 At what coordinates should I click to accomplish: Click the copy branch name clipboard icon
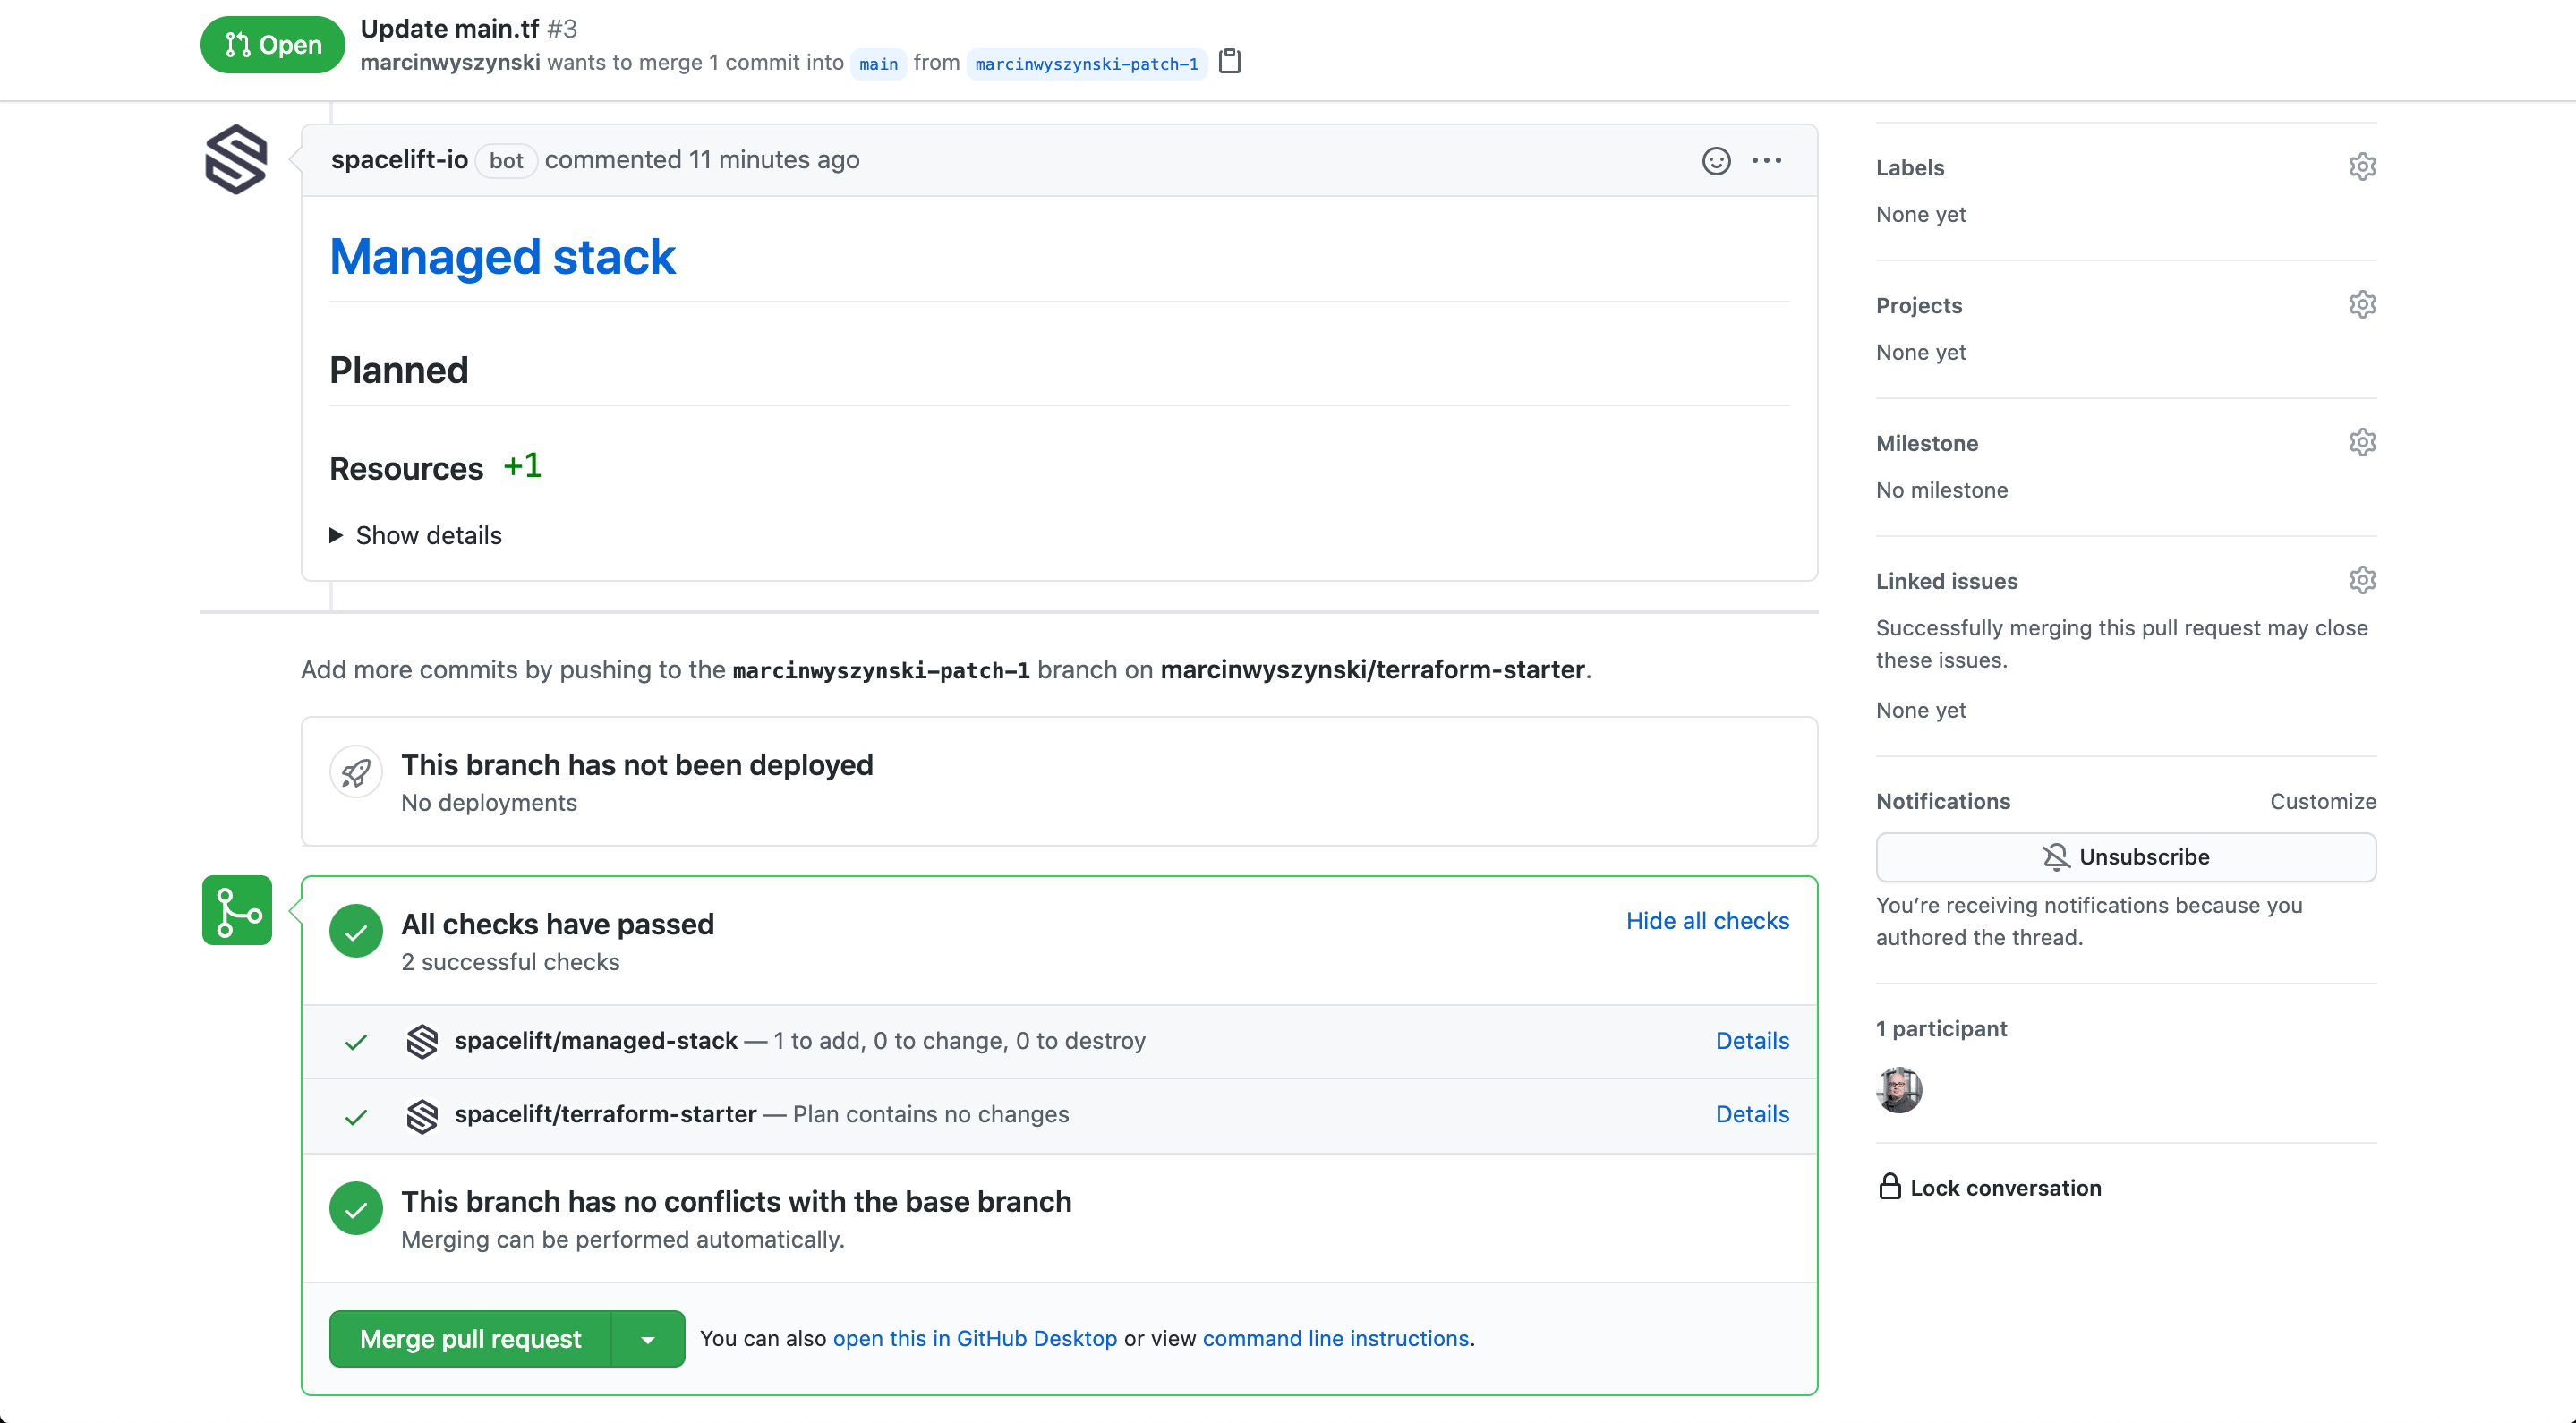click(x=1230, y=62)
